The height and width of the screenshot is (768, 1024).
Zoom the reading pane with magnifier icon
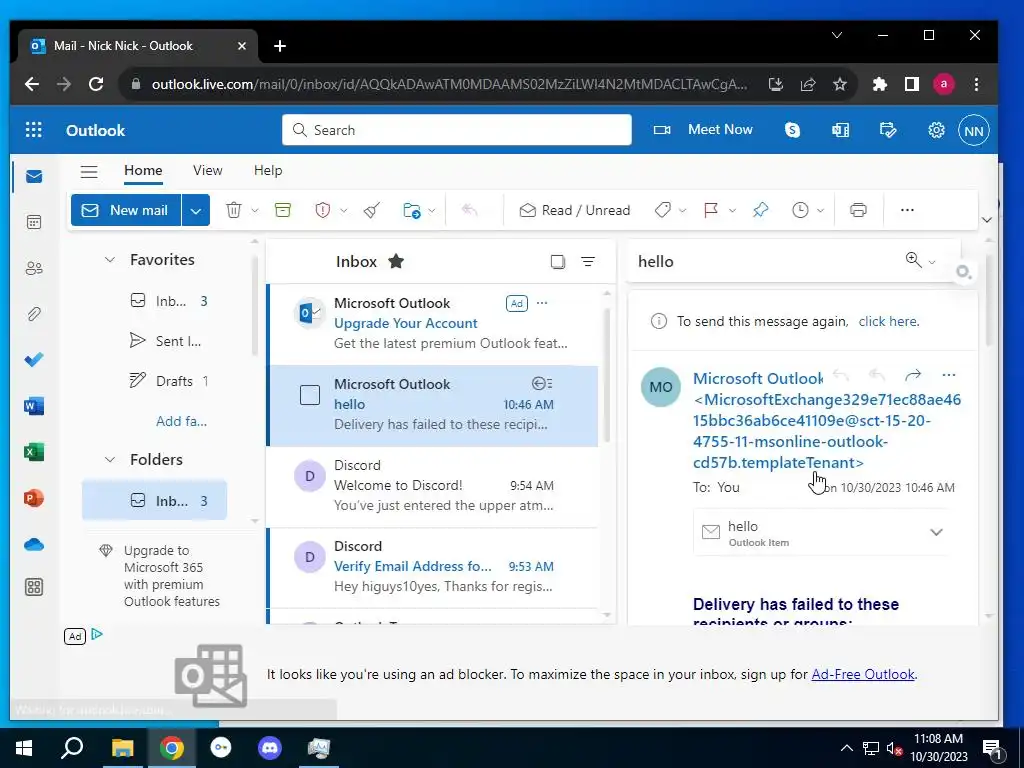(914, 261)
